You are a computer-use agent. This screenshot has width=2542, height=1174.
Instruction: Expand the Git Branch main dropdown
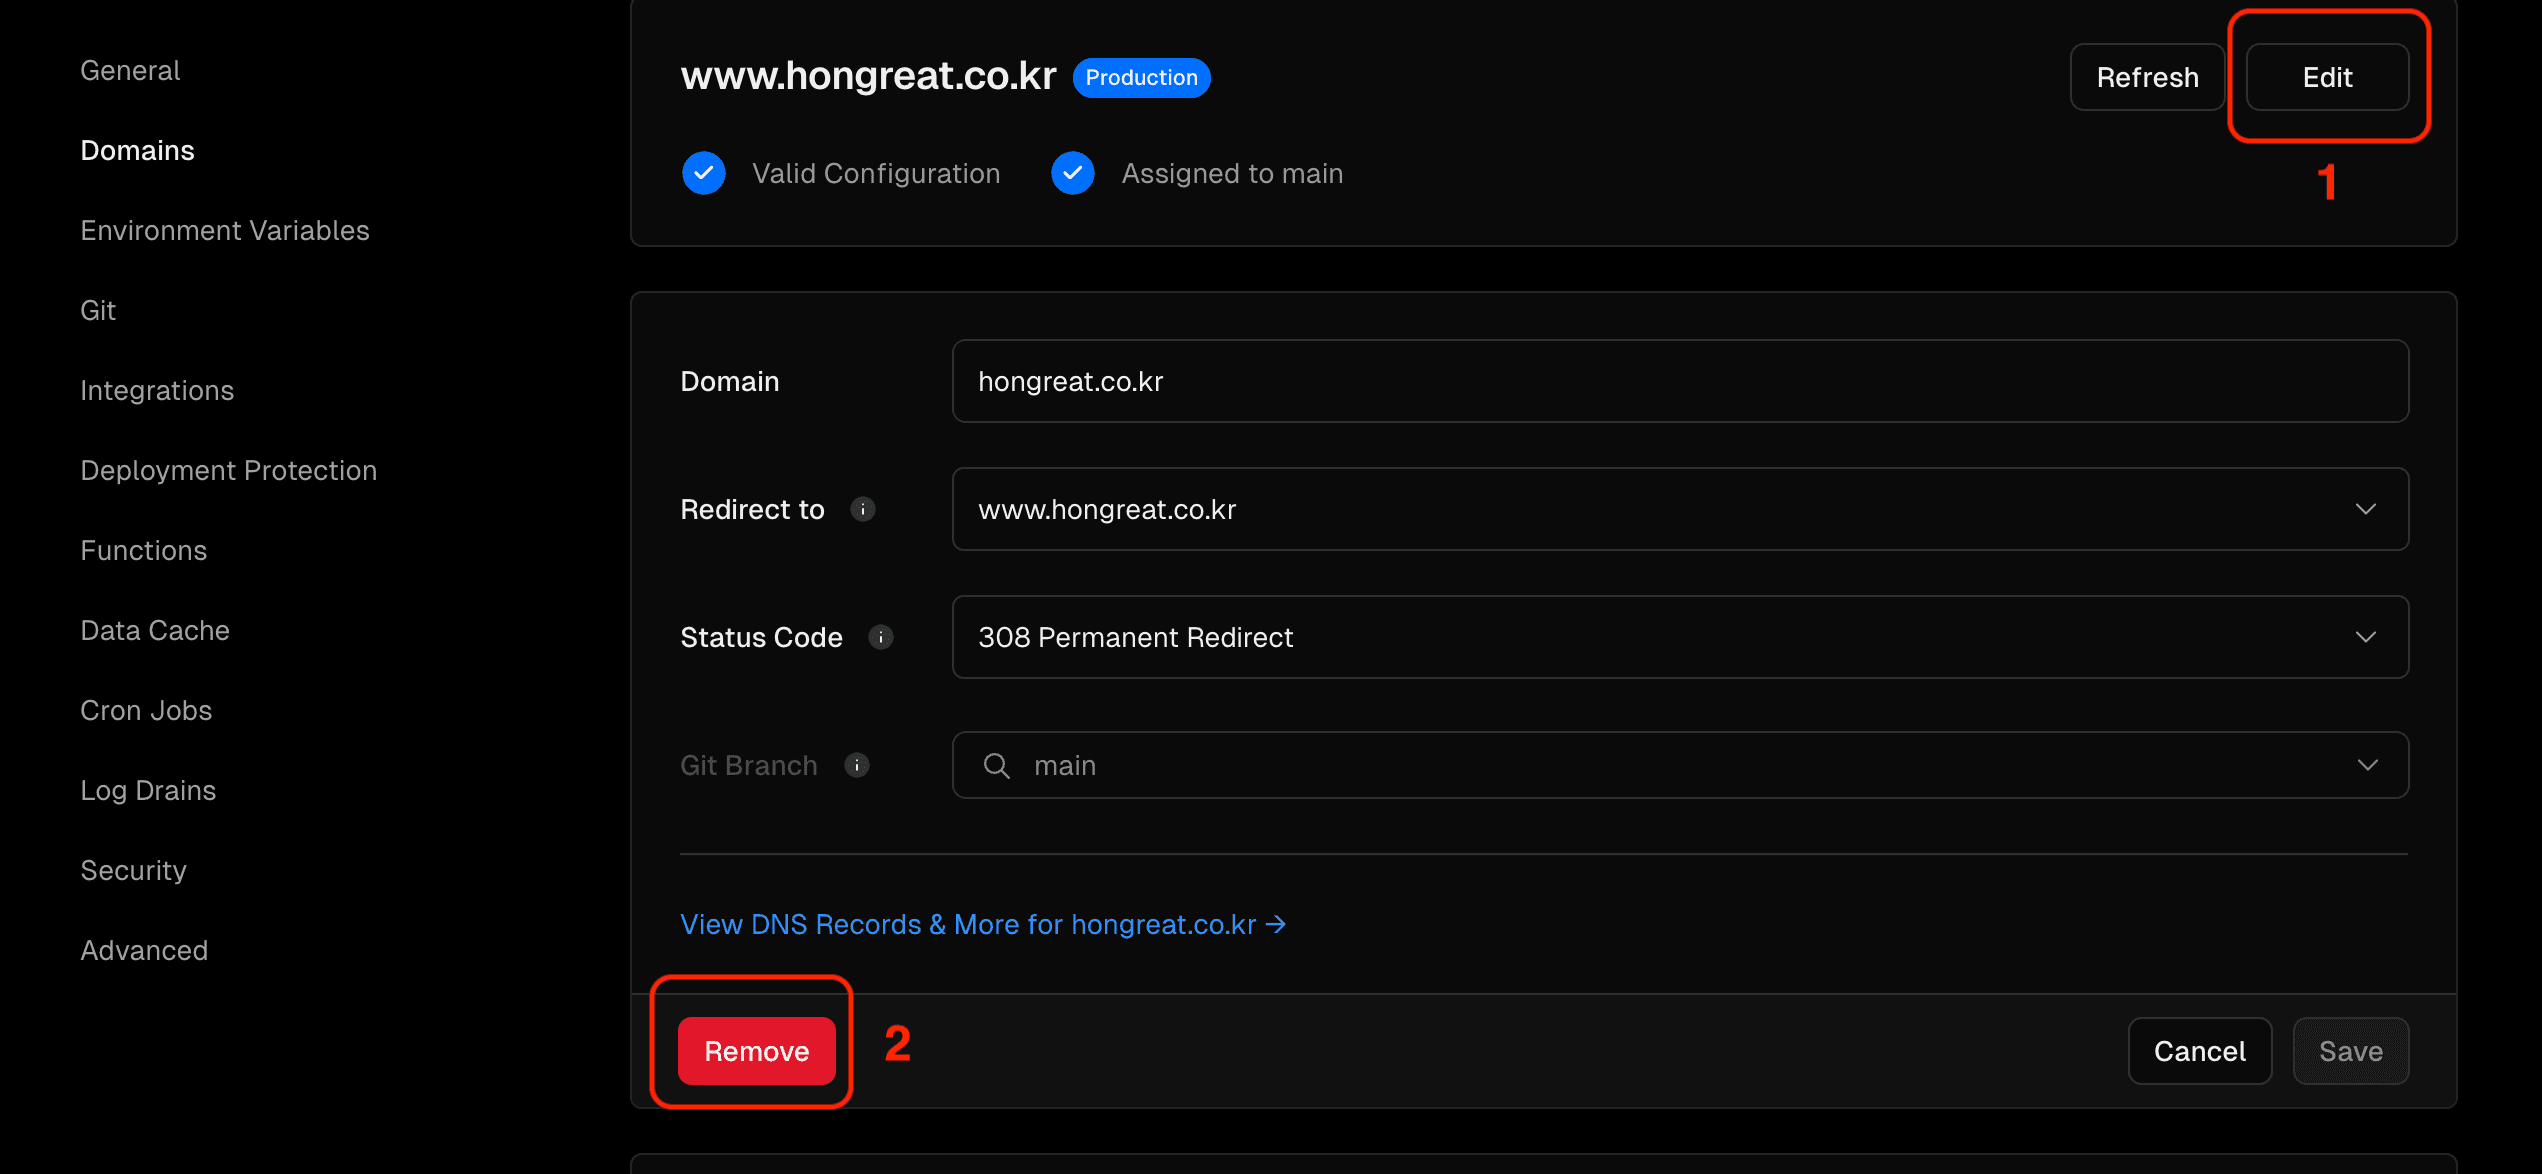(x=2366, y=766)
